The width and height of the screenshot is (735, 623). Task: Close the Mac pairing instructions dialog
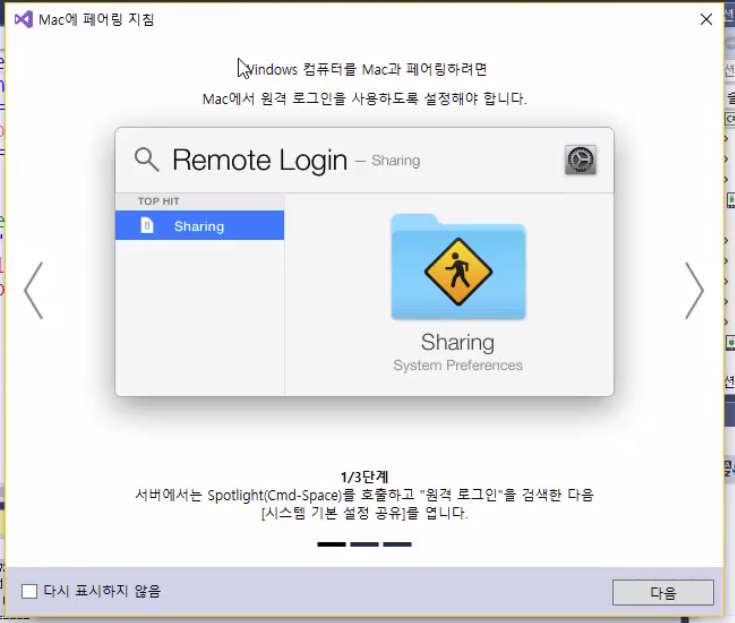pos(706,19)
